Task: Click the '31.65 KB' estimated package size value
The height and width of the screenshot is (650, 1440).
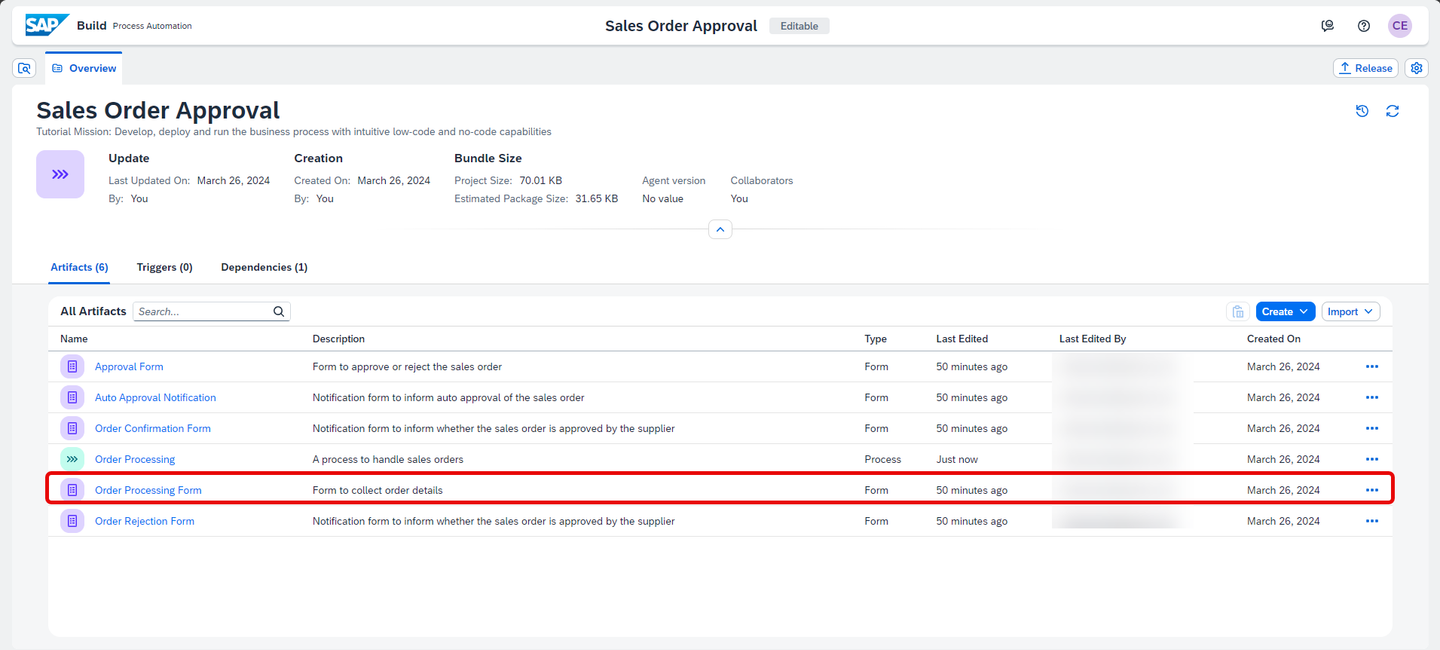Action: coord(597,199)
